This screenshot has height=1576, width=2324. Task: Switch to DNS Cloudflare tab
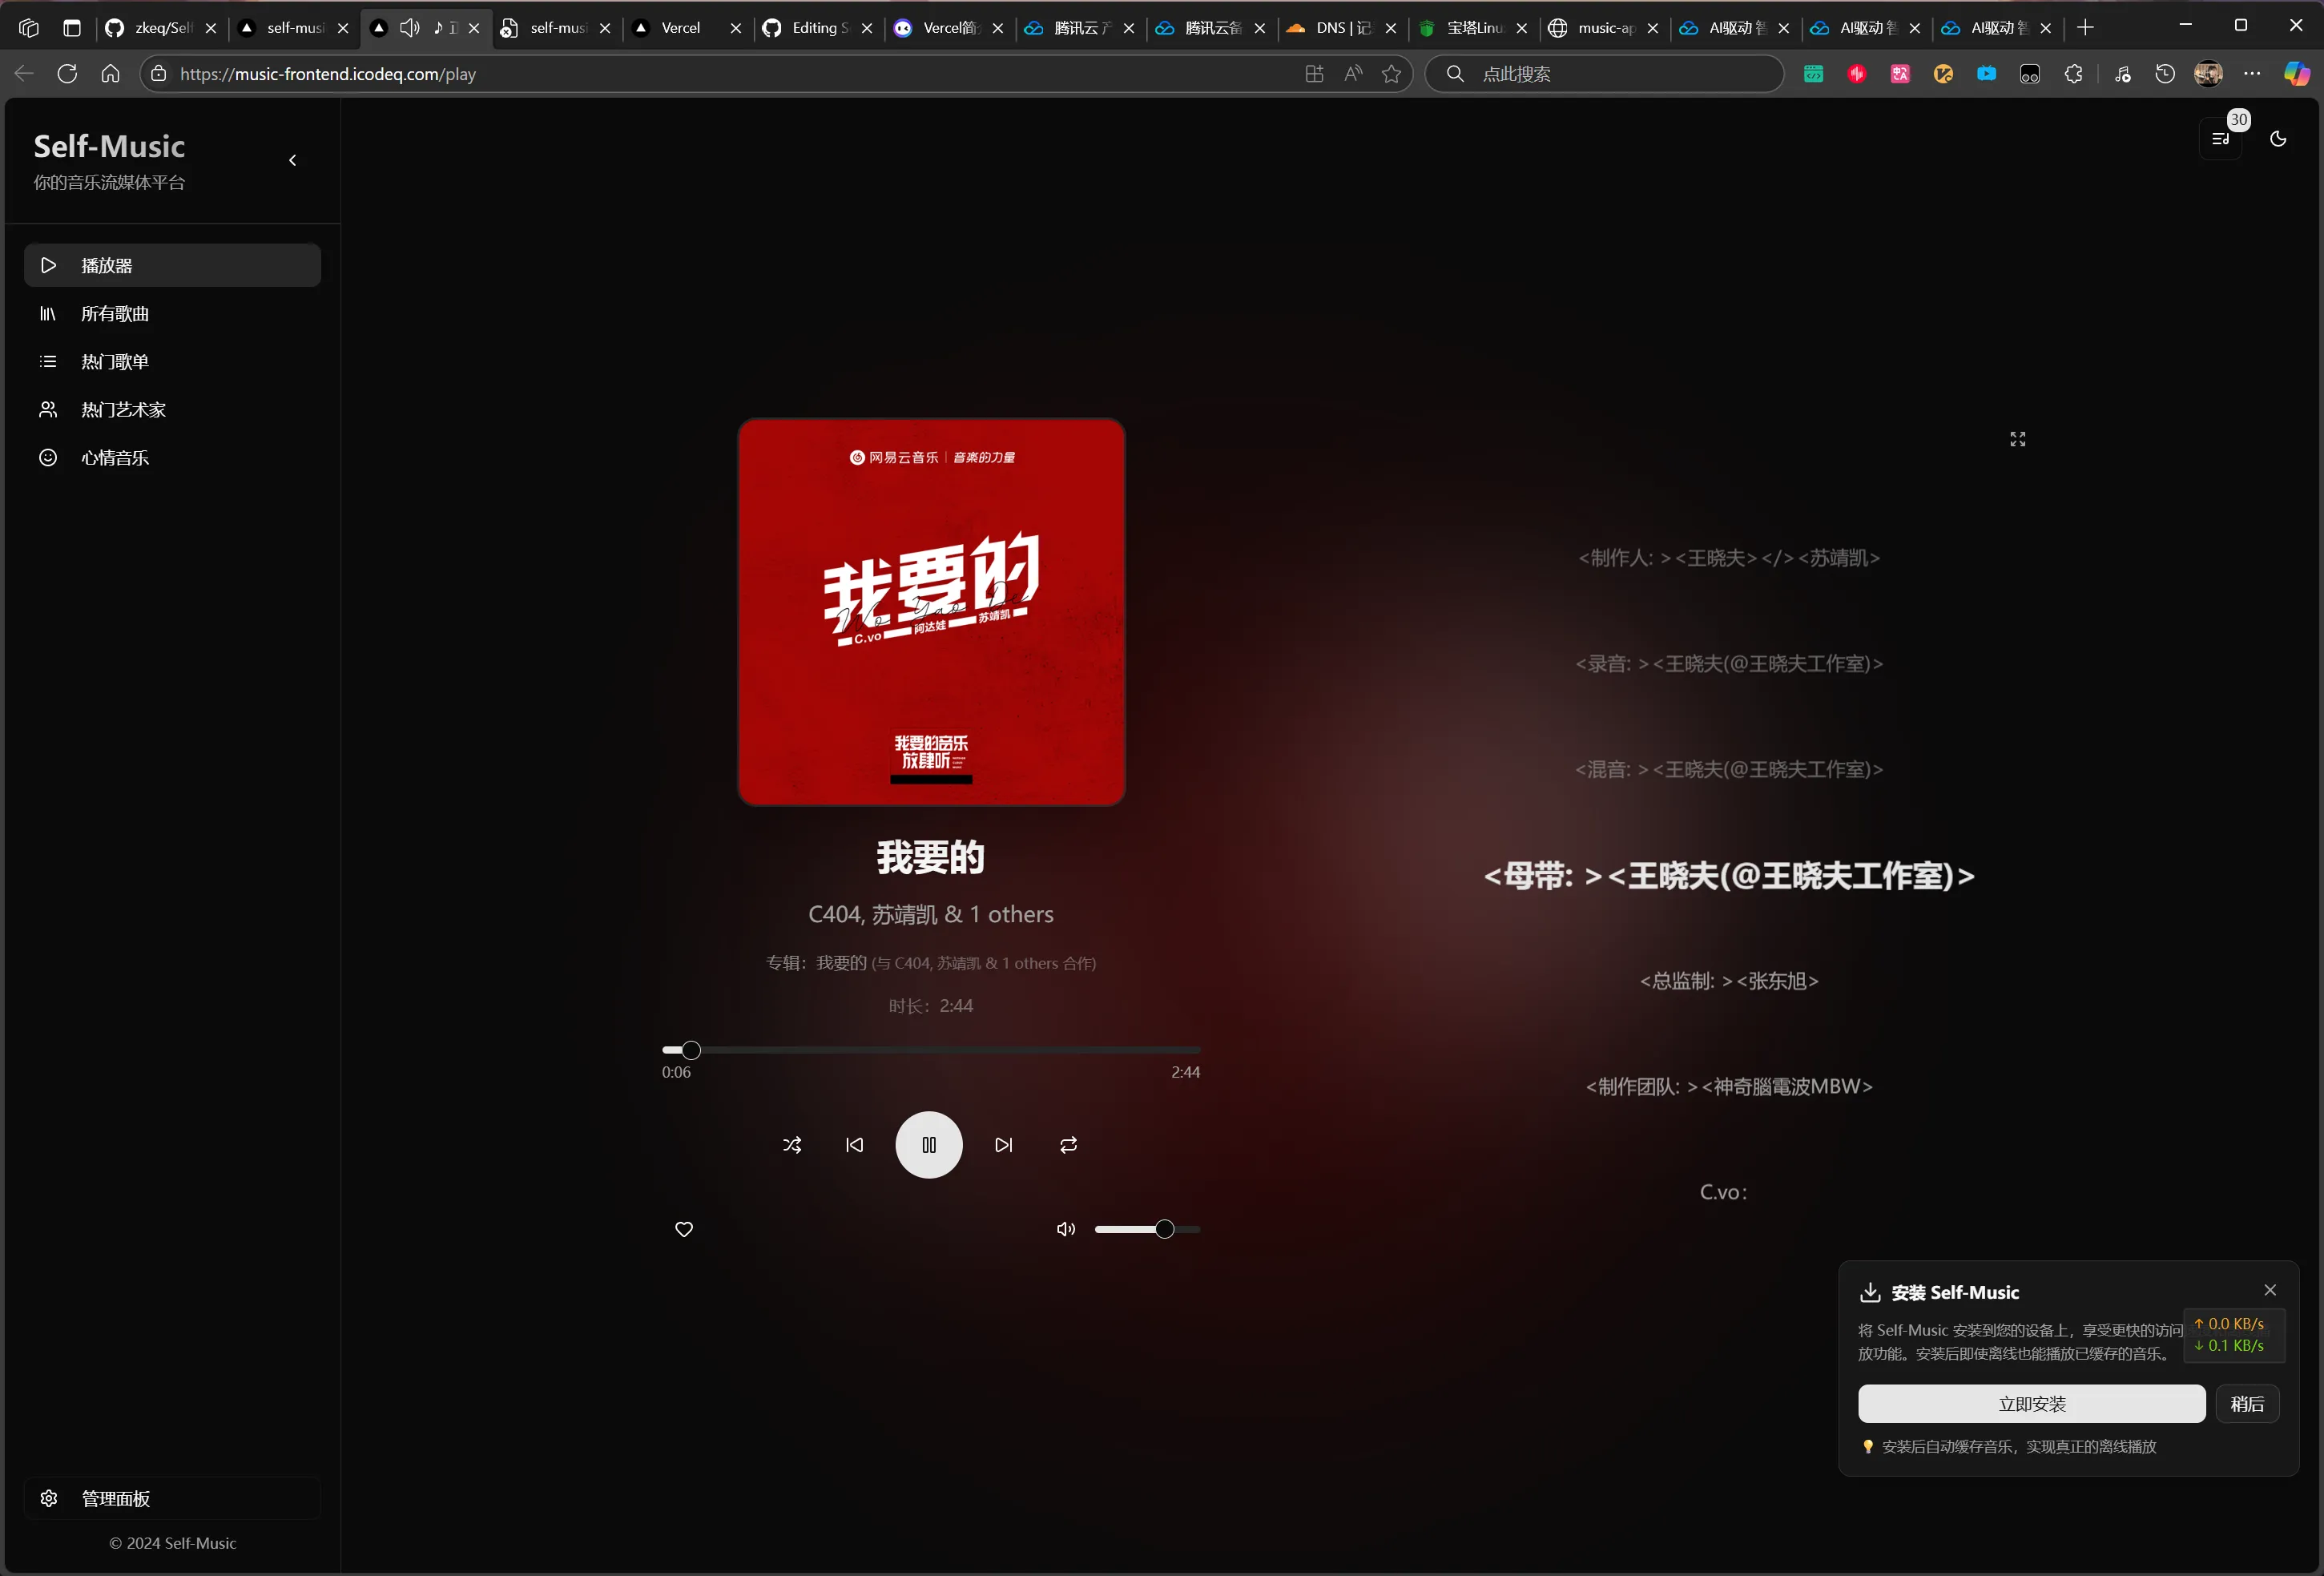[x=1343, y=28]
